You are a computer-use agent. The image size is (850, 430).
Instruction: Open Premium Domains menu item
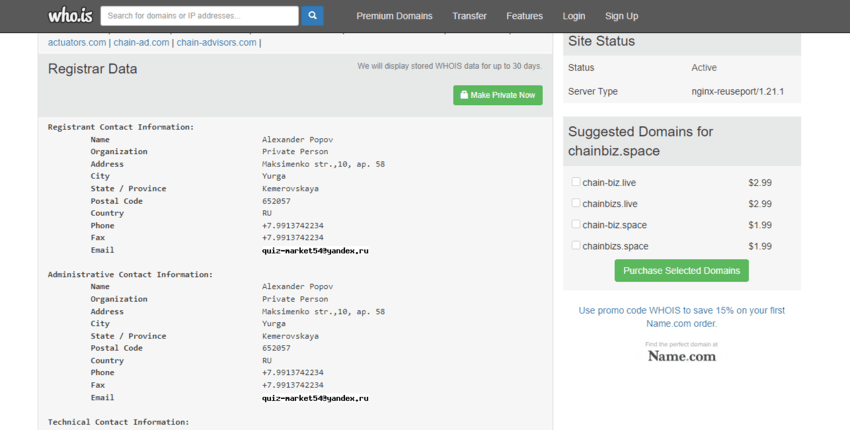pos(394,16)
